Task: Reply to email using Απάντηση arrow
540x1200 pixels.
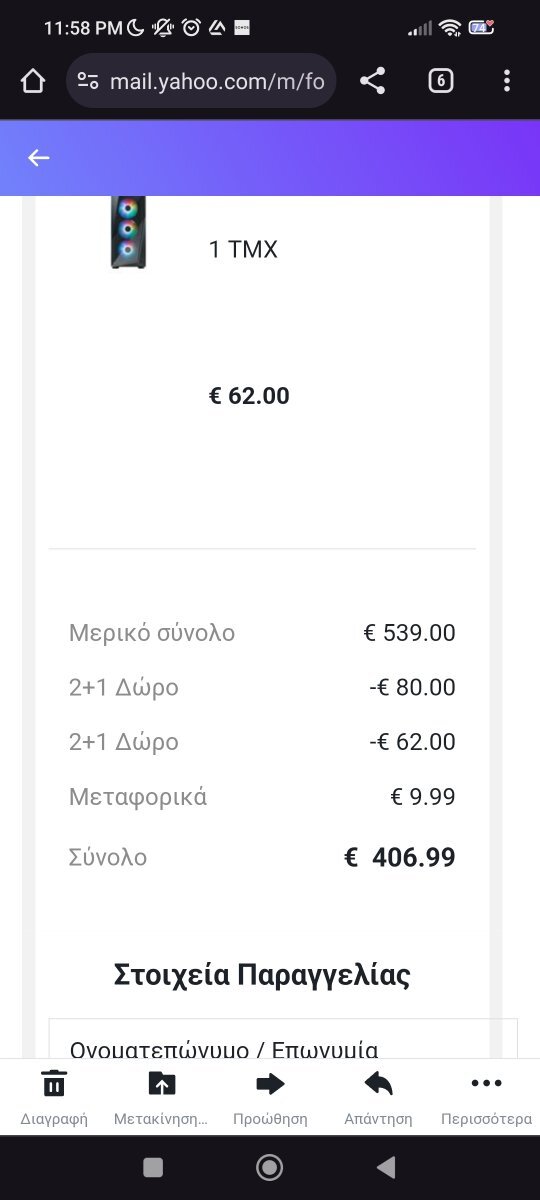Action: coord(378,1097)
